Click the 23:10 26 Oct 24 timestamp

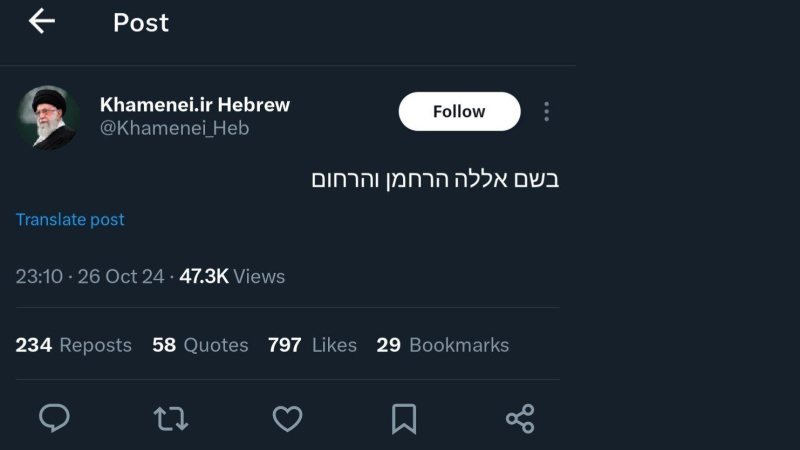point(90,276)
